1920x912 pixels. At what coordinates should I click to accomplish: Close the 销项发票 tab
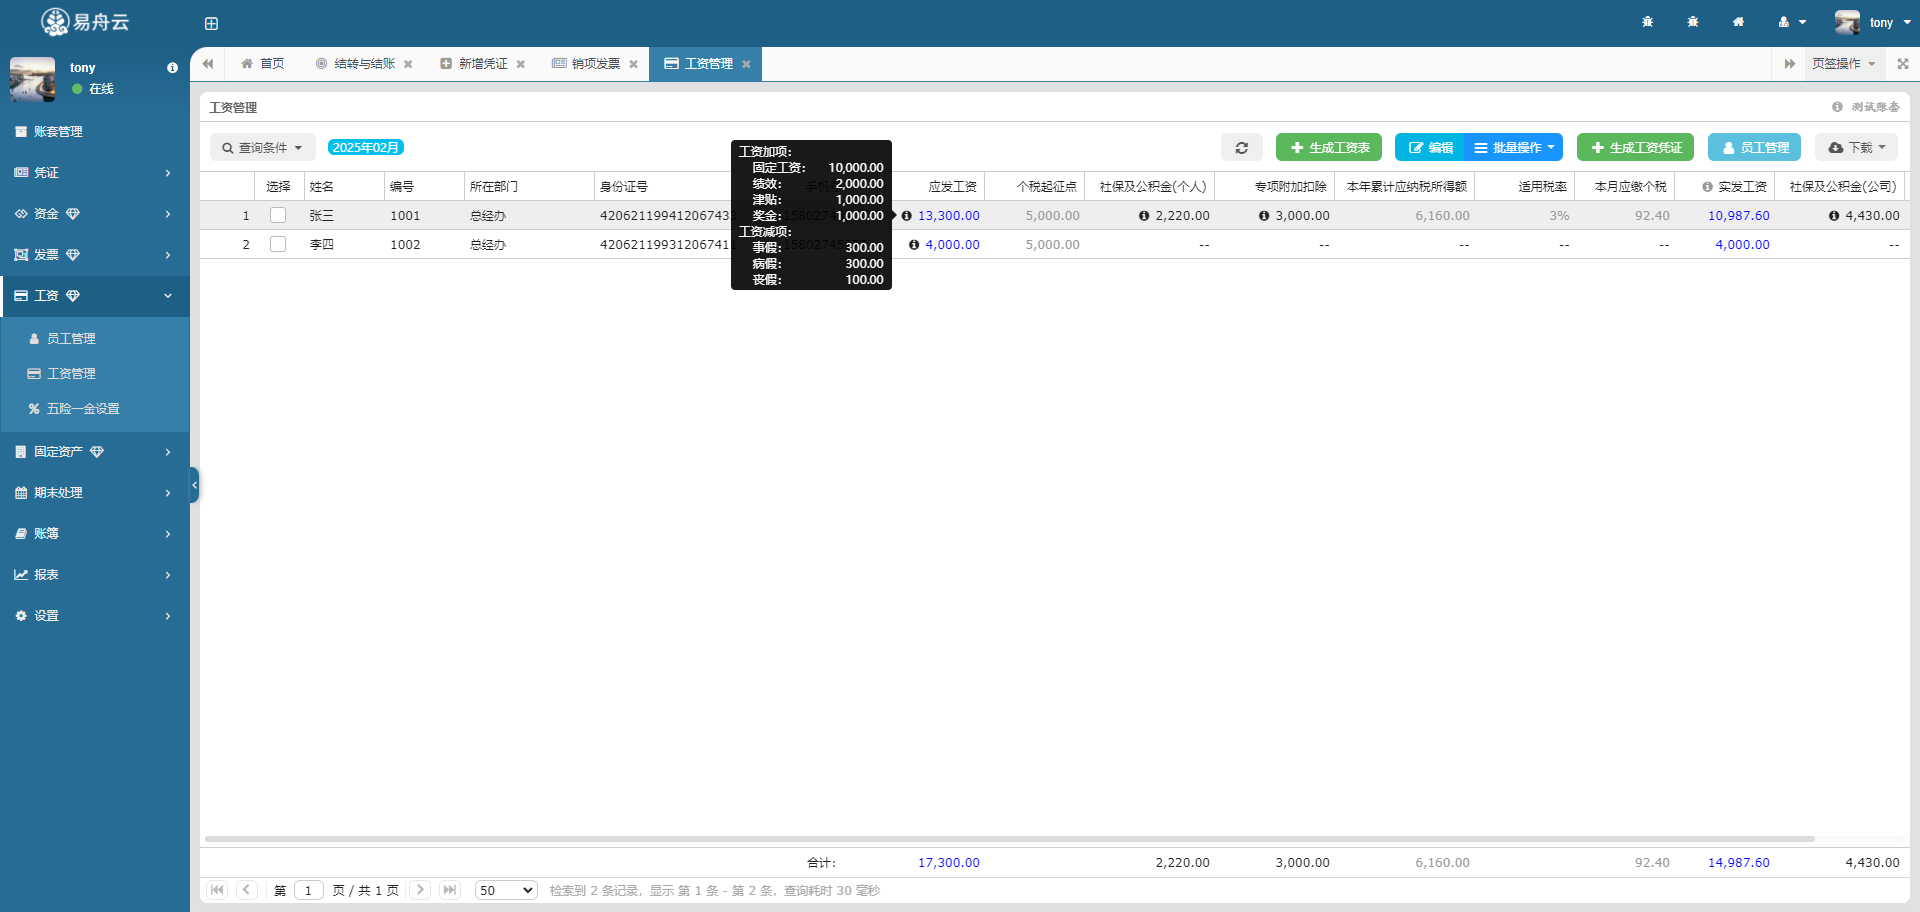634,64
